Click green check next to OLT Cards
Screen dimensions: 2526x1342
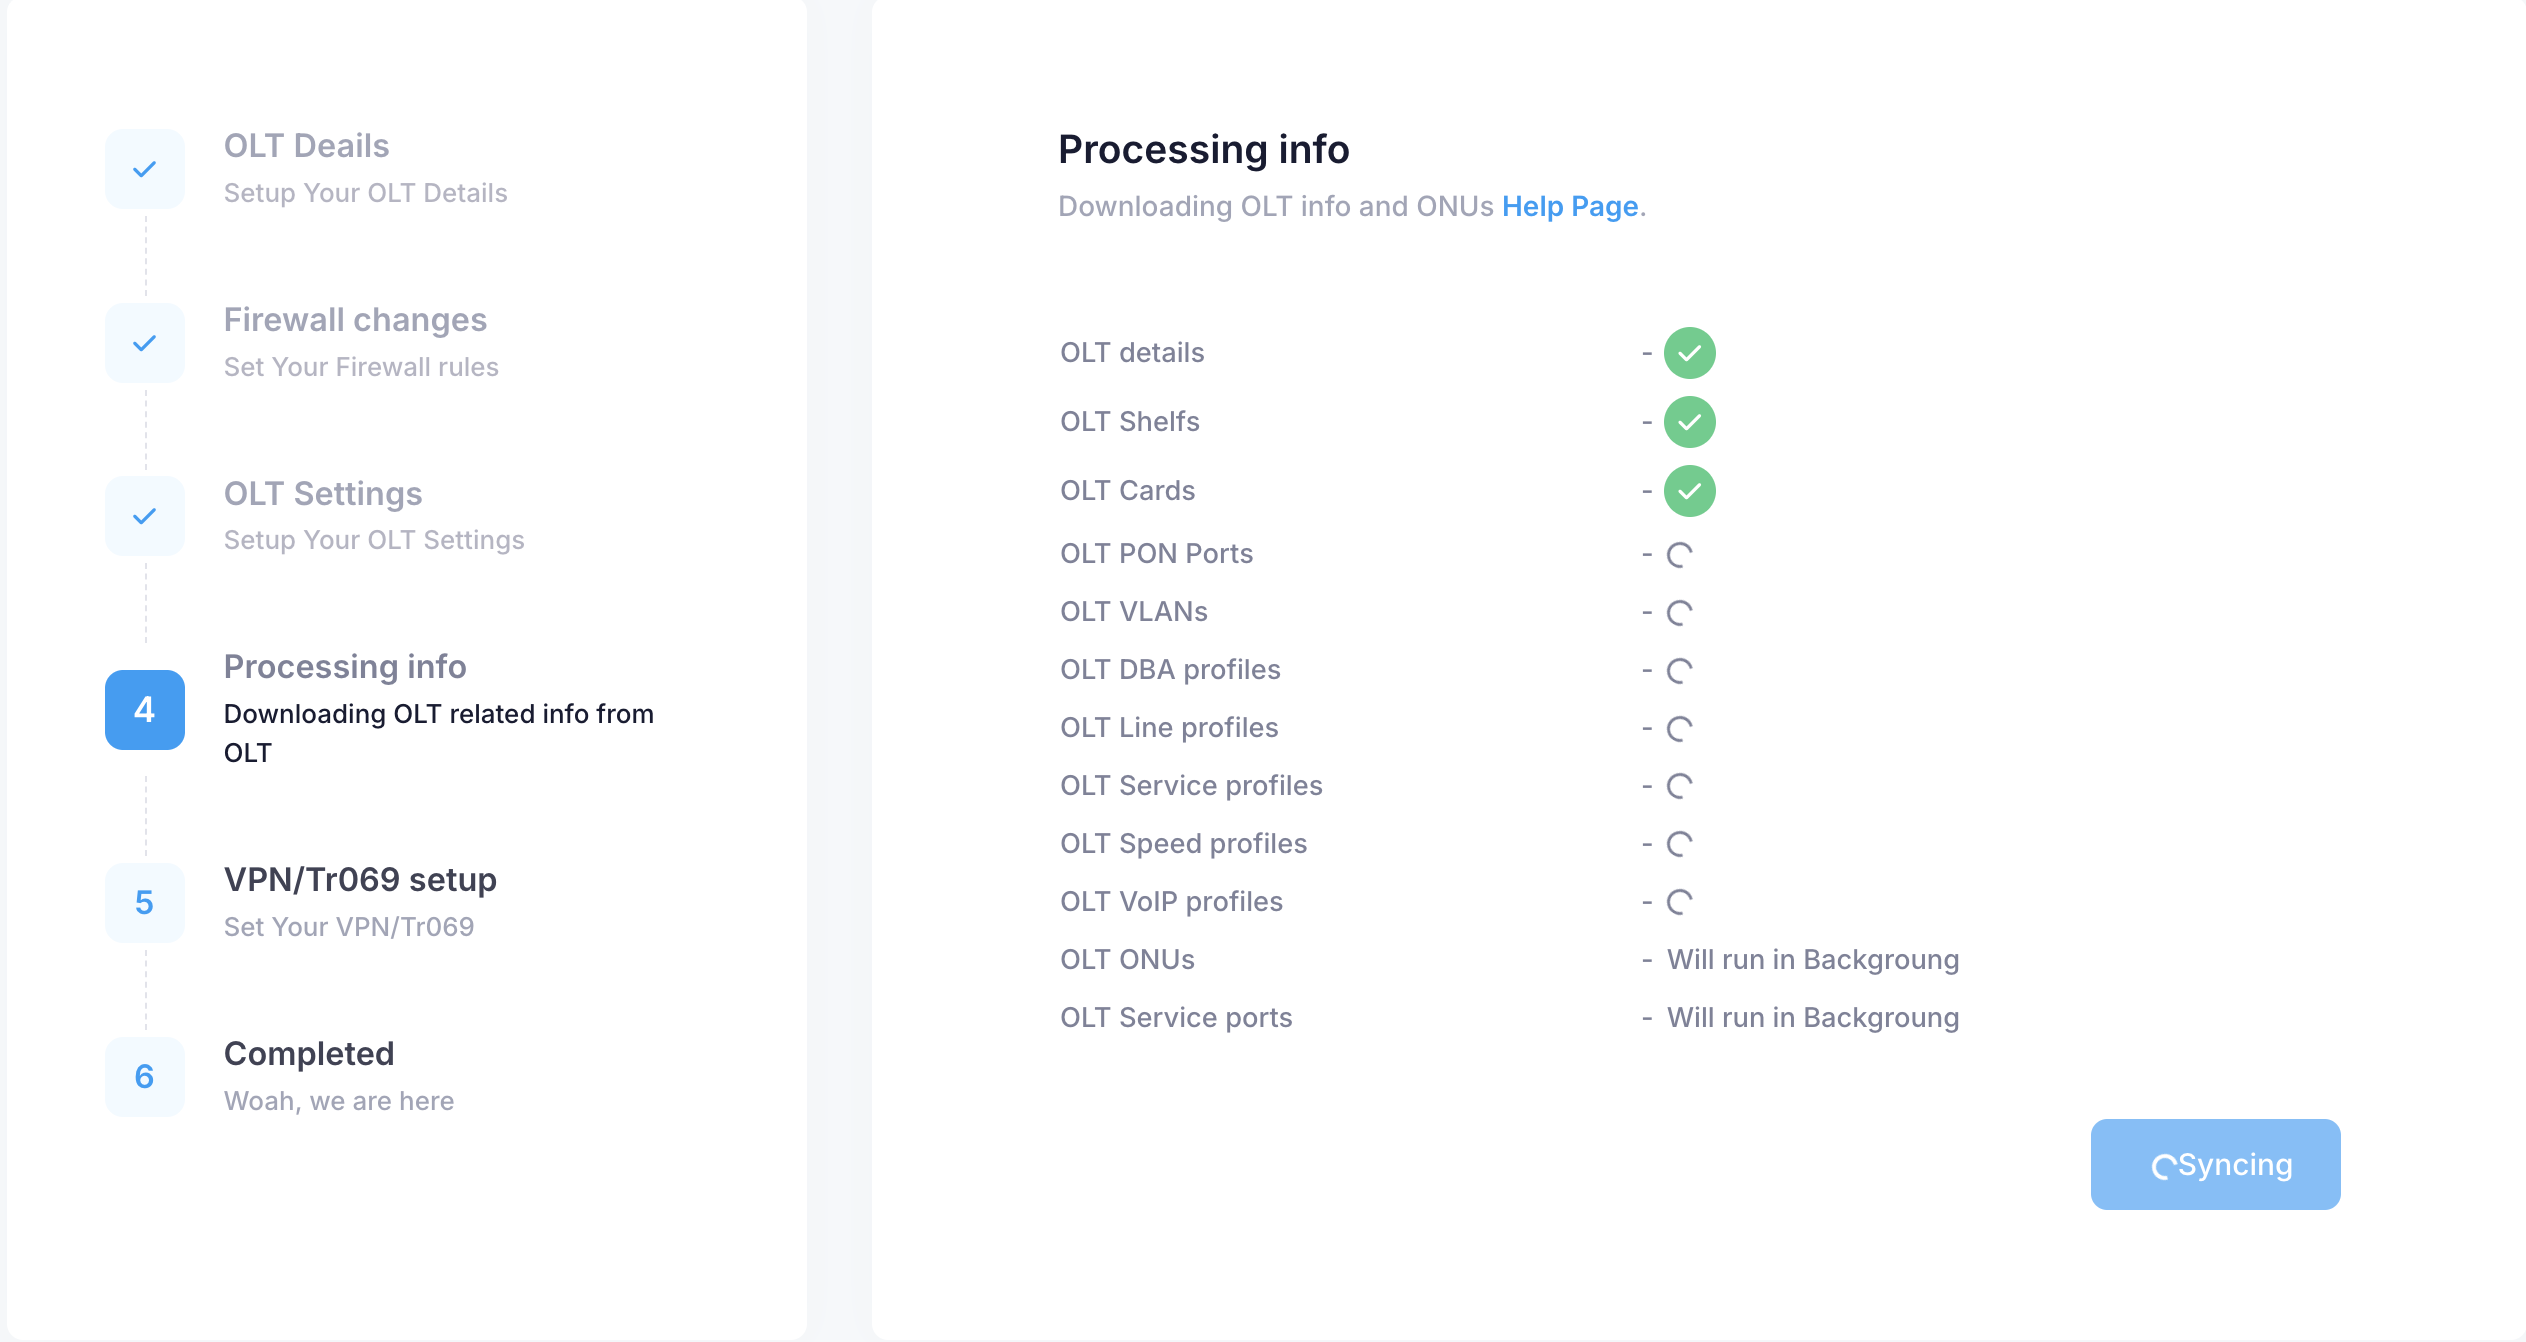pos(1689,491)
